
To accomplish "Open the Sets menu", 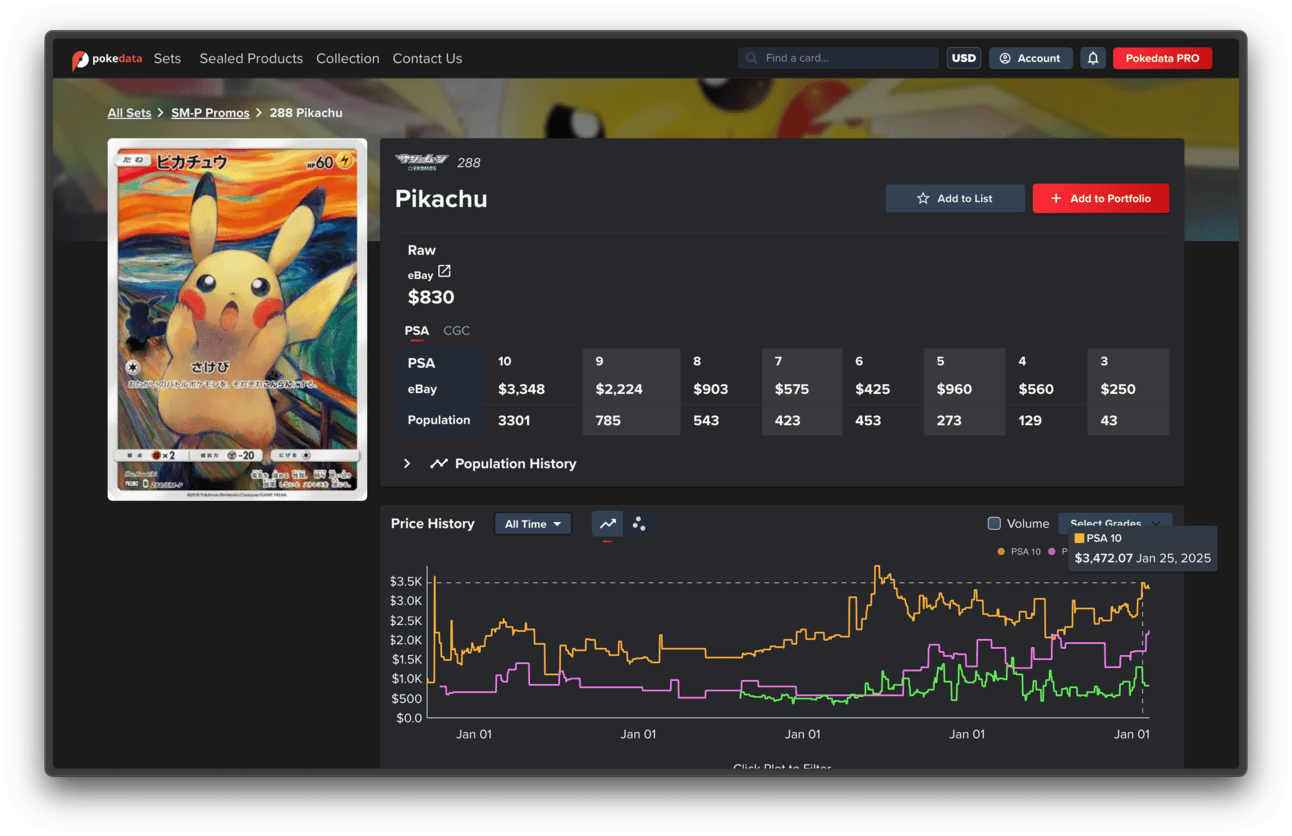I will (167, 59).
